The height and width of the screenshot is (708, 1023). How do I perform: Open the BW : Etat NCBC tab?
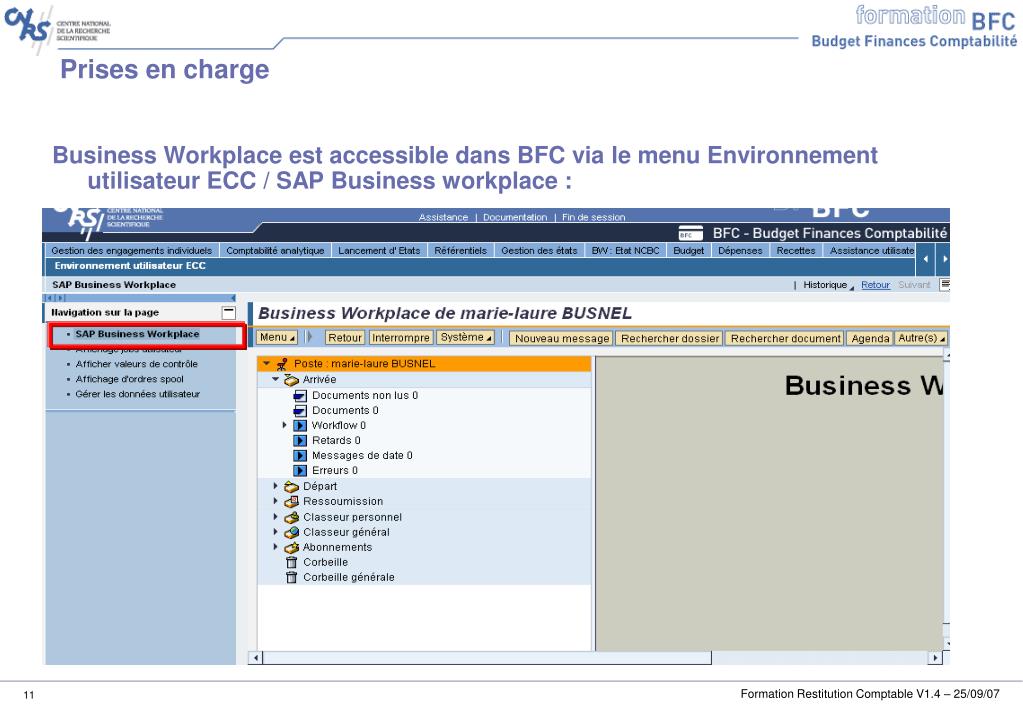tap(625, 251)
